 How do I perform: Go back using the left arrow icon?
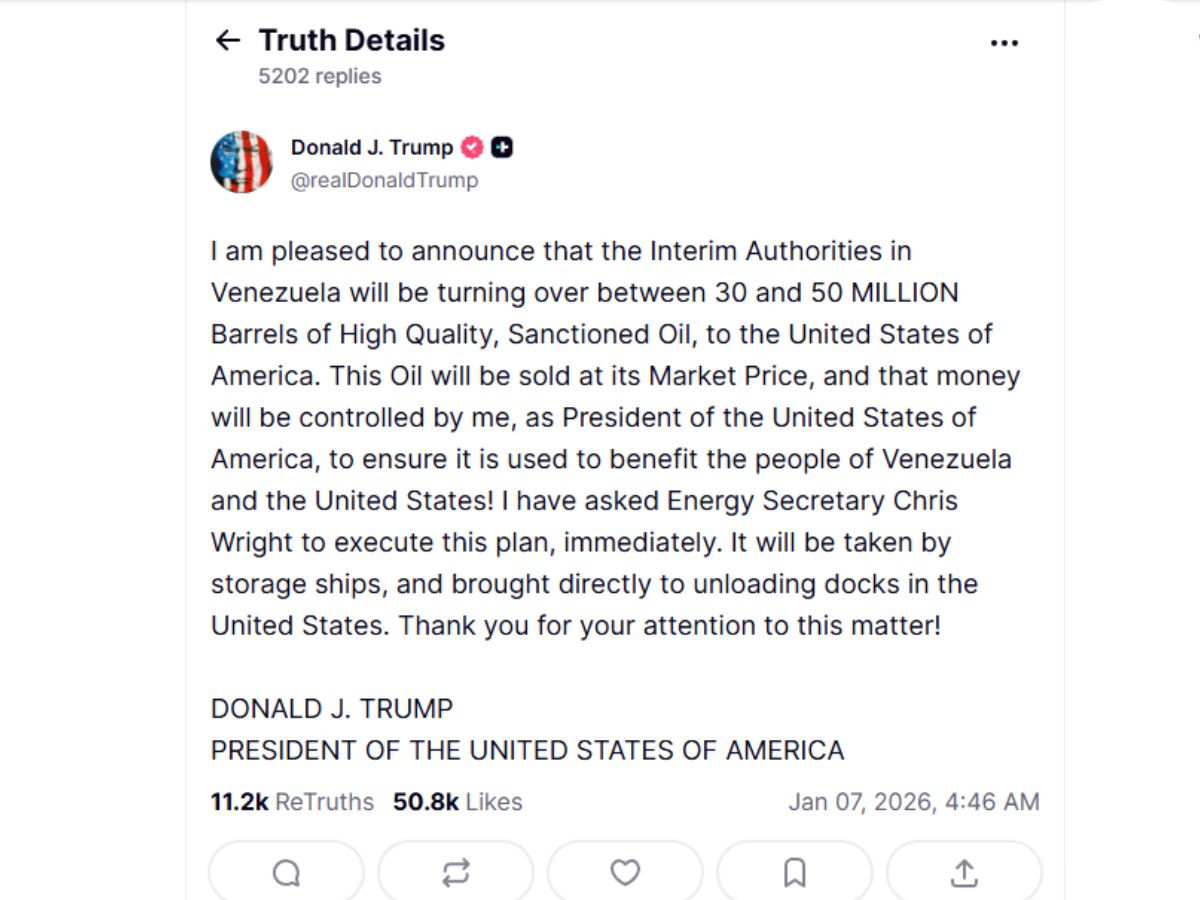click(228, 40)
